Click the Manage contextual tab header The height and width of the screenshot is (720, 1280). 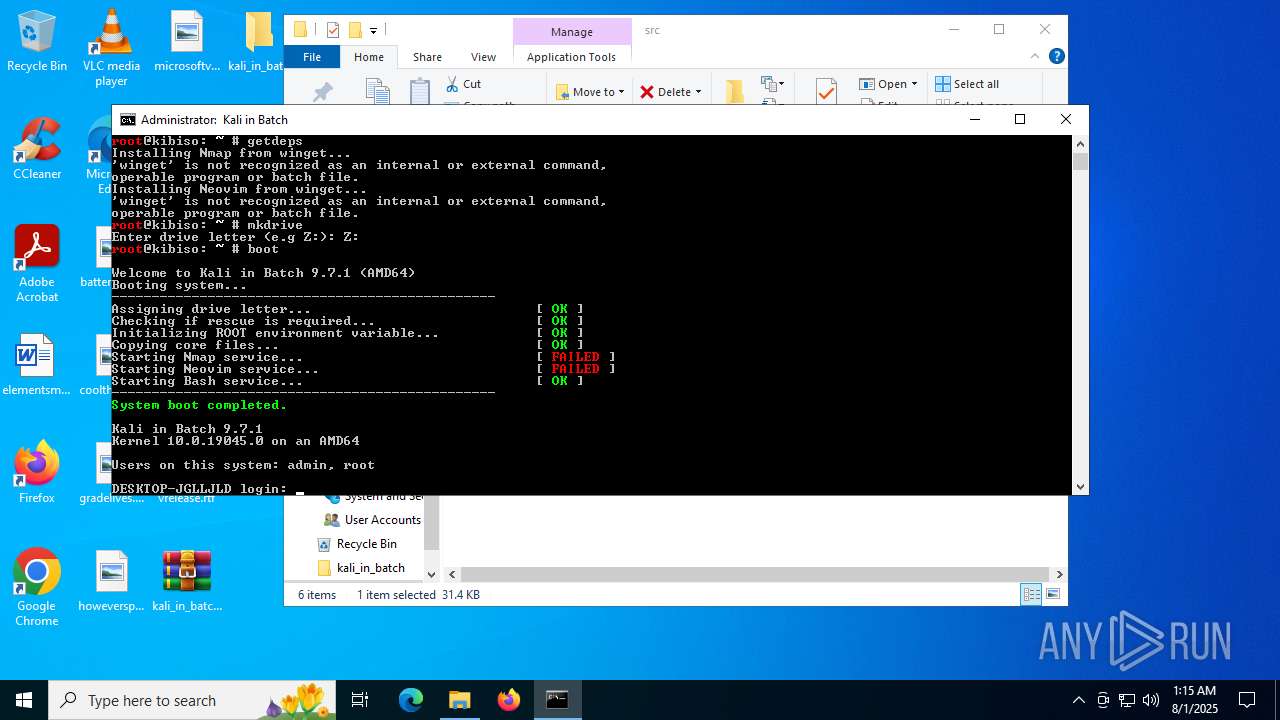572,32
